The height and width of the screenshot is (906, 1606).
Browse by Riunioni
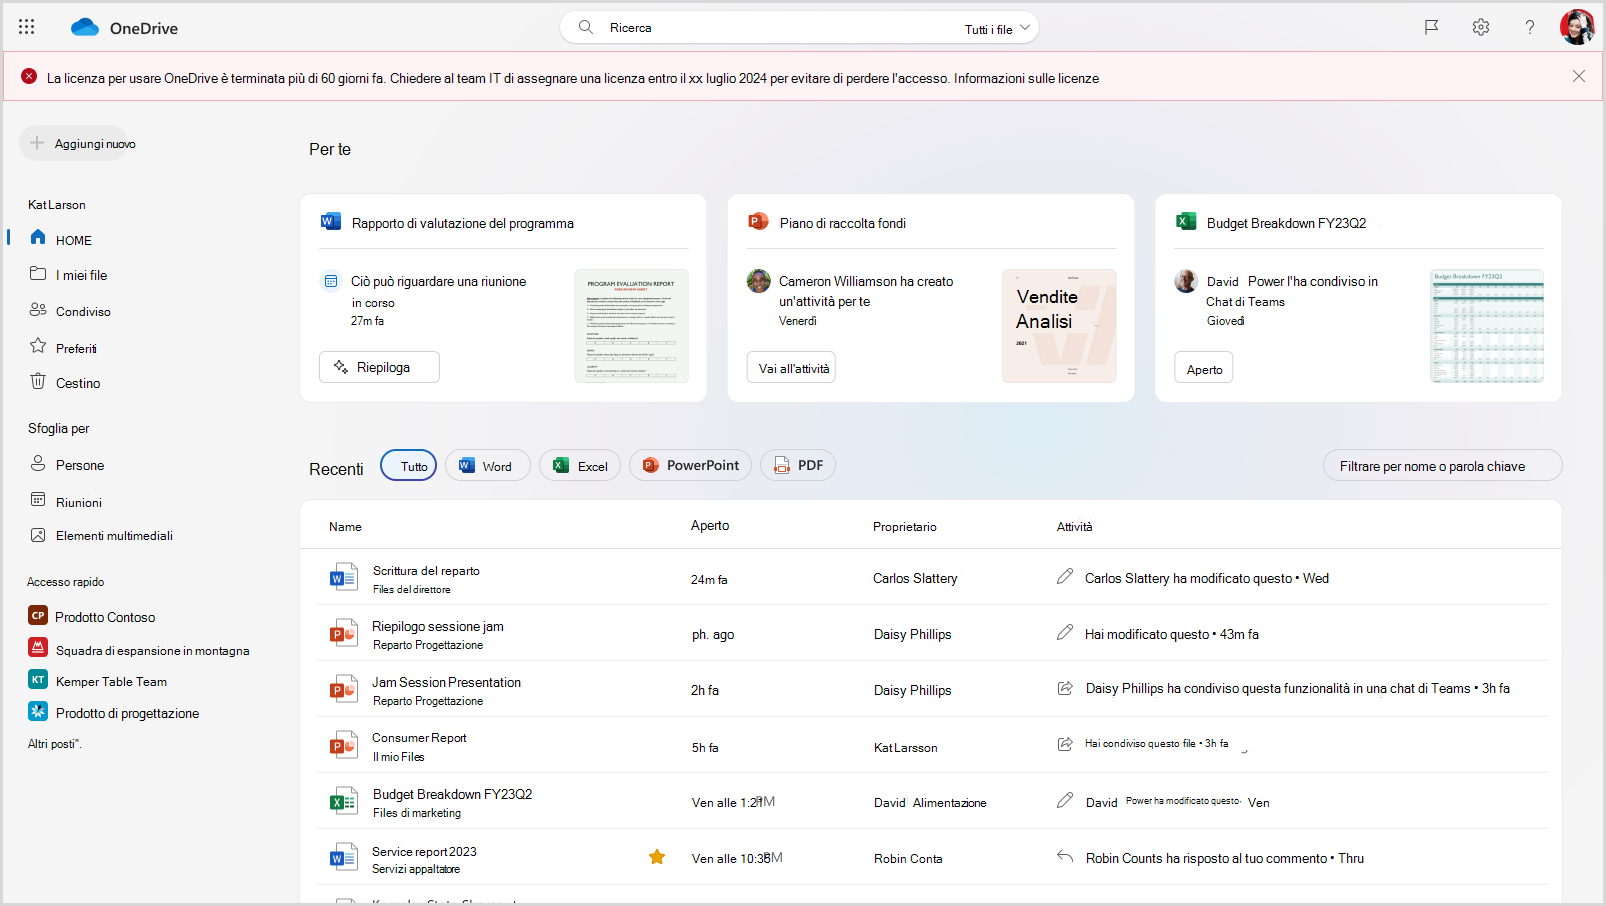[x=66, y=502]
